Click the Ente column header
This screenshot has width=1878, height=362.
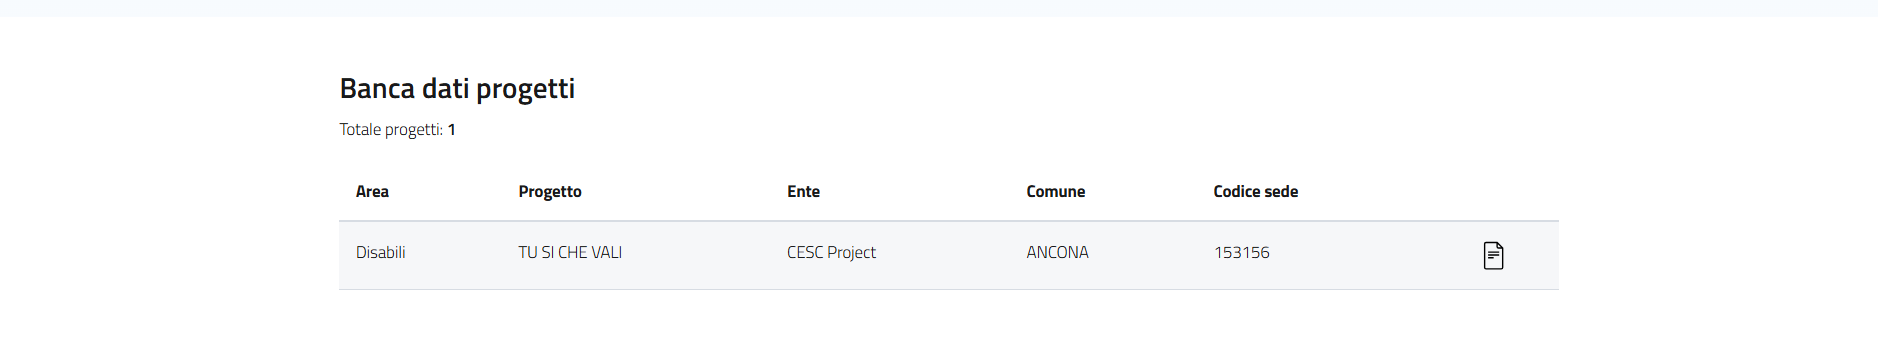[x=803, y=191]
